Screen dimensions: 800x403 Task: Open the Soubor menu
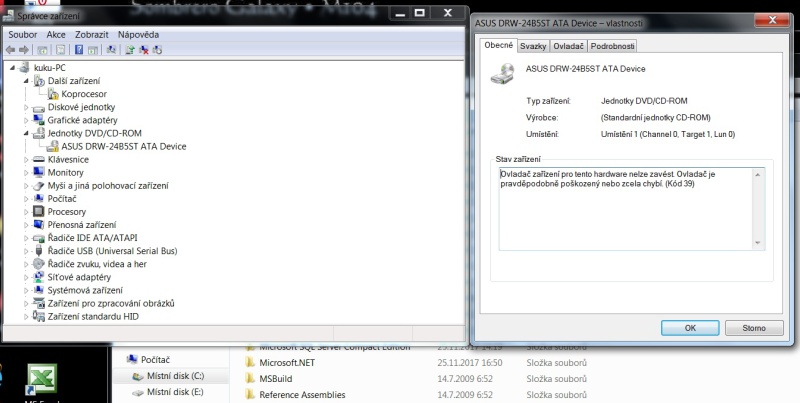22,35
